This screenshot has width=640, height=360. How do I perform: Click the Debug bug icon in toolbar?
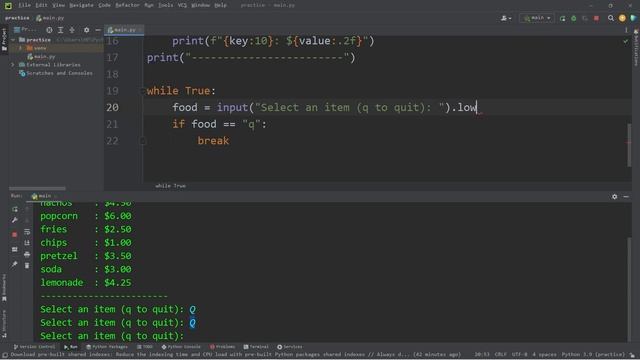[x=573, y=18]
